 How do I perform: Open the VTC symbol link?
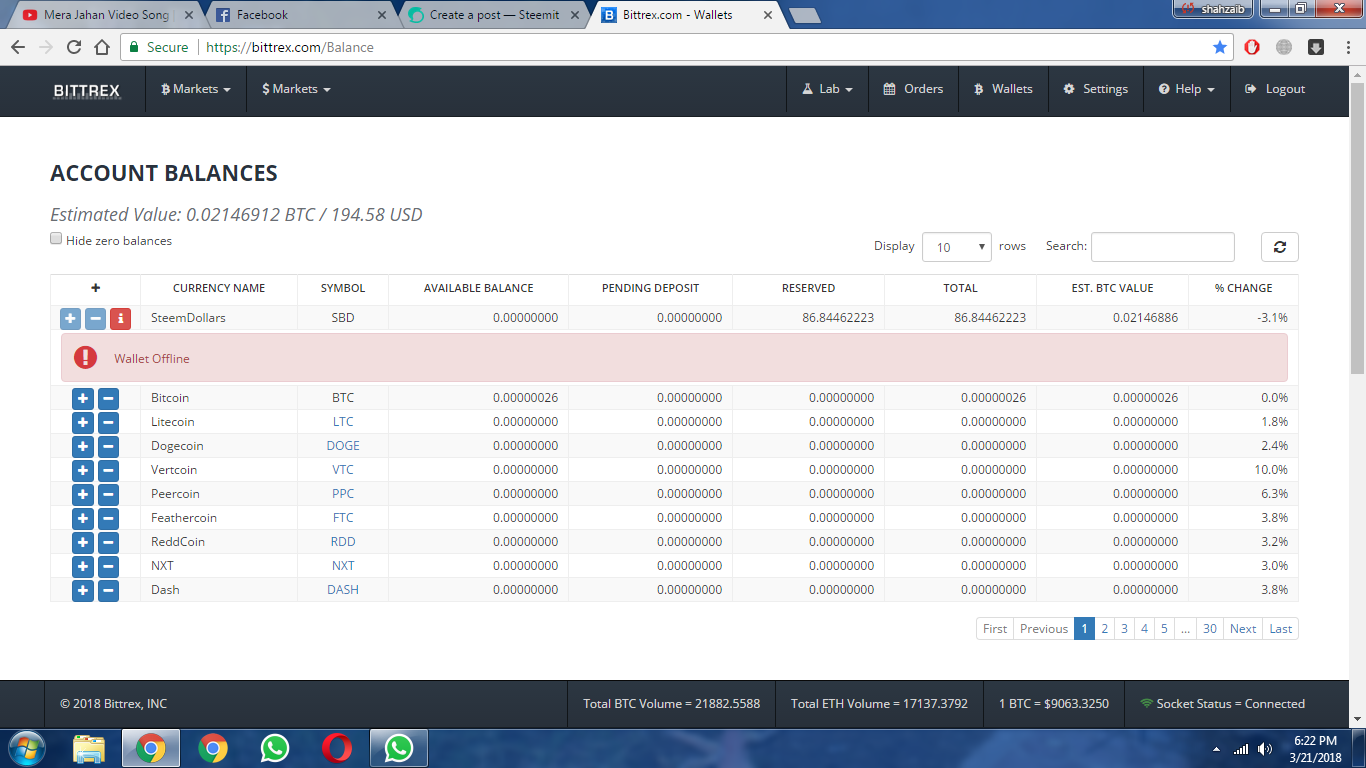tap(343, 470)
